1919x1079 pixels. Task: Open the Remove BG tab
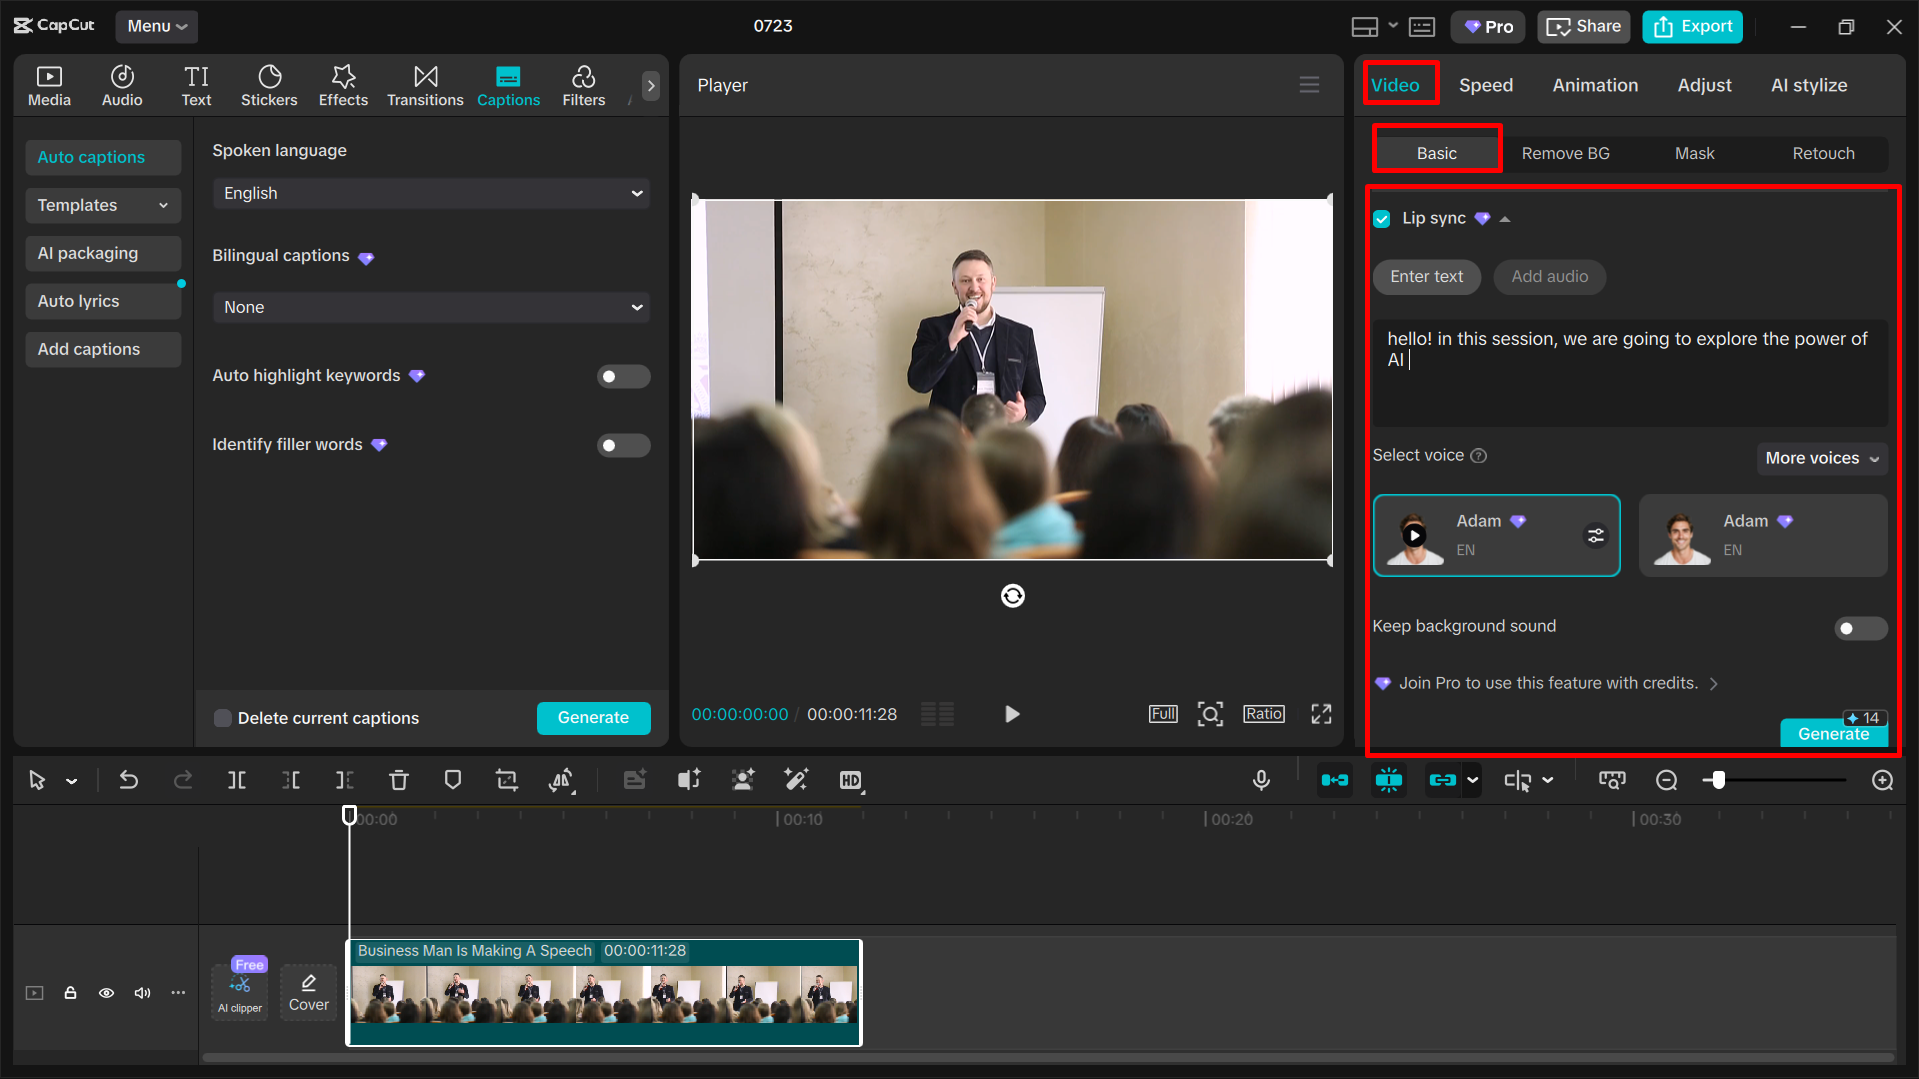click(x=1565, y=153)
